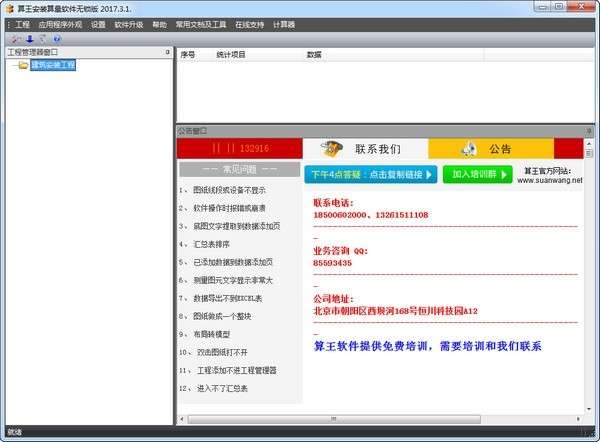Click the blue down-arrow toolbar icon
This screenshot has height=442, width=600.
pos(30,39)
